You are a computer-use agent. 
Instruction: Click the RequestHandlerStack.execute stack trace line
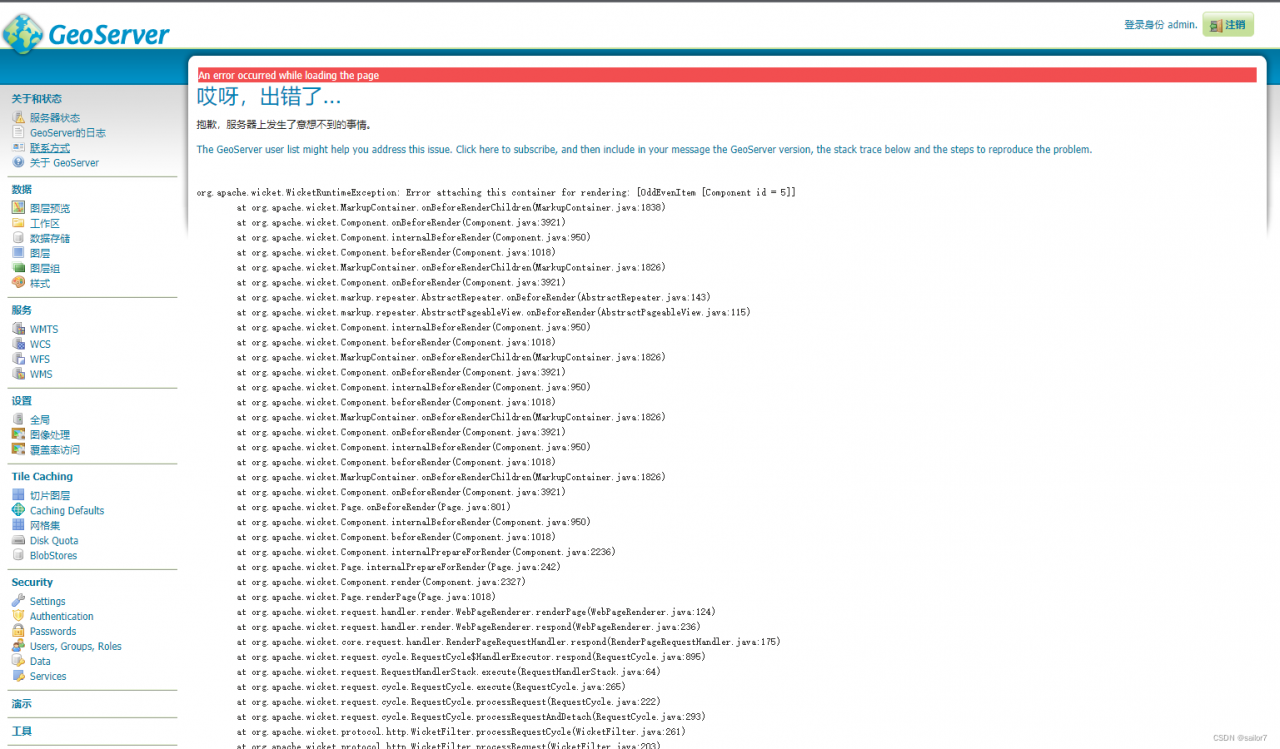click(x=449, y=672)
